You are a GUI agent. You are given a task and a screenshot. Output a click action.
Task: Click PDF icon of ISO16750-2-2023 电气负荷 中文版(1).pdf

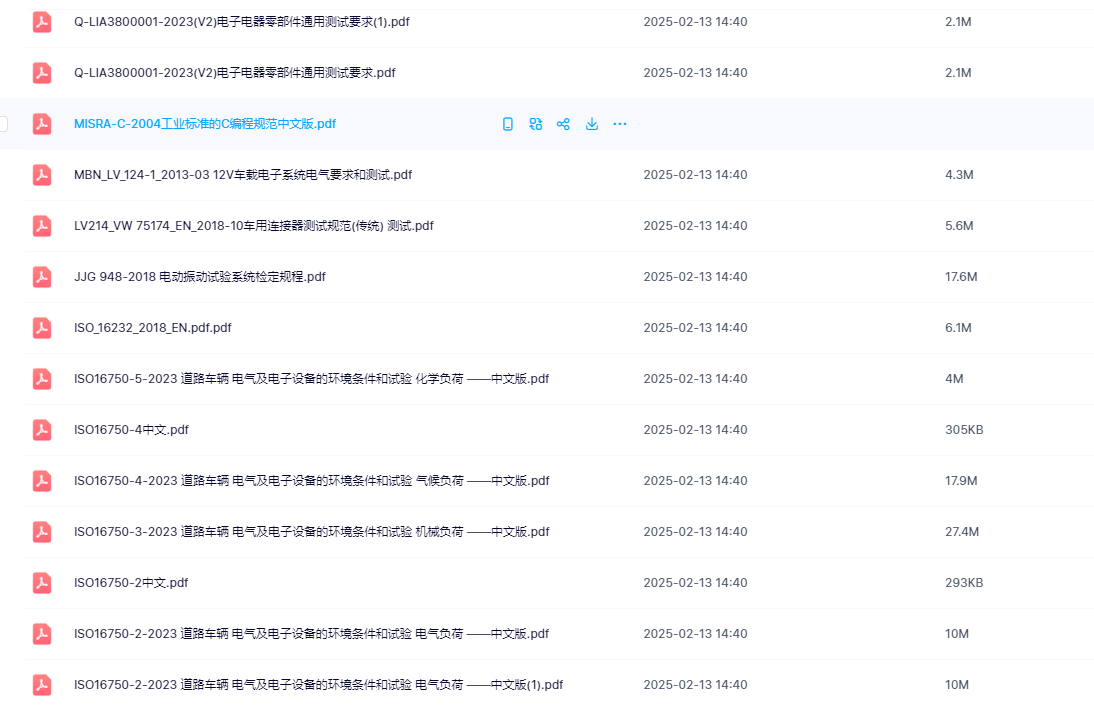coord(42,685)
